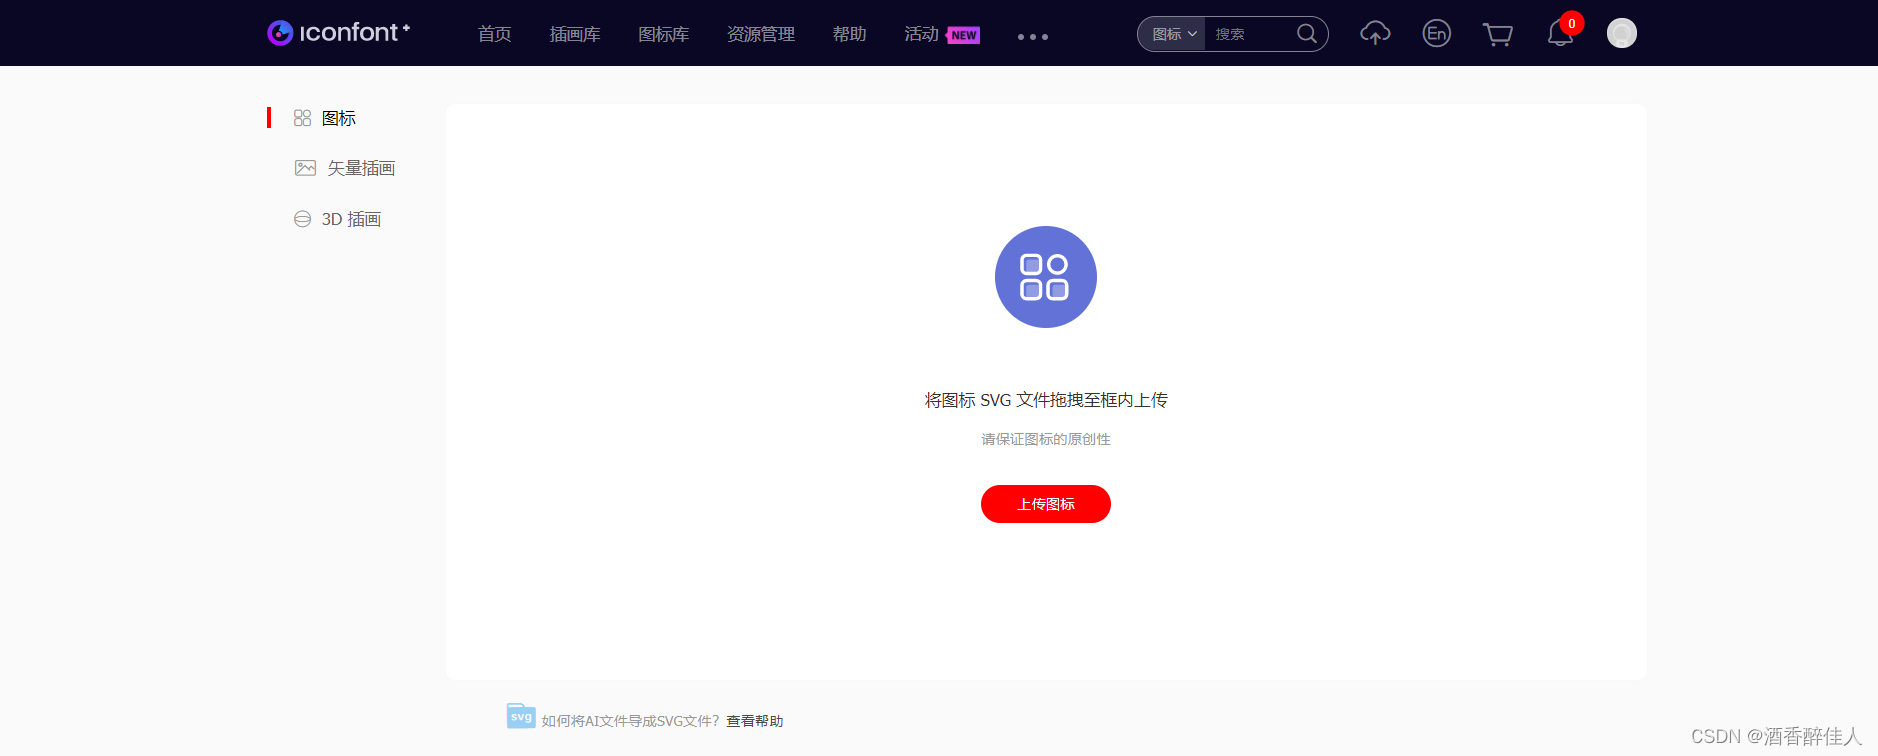Focus the 搜索 search input field

tap(1250, 34)
